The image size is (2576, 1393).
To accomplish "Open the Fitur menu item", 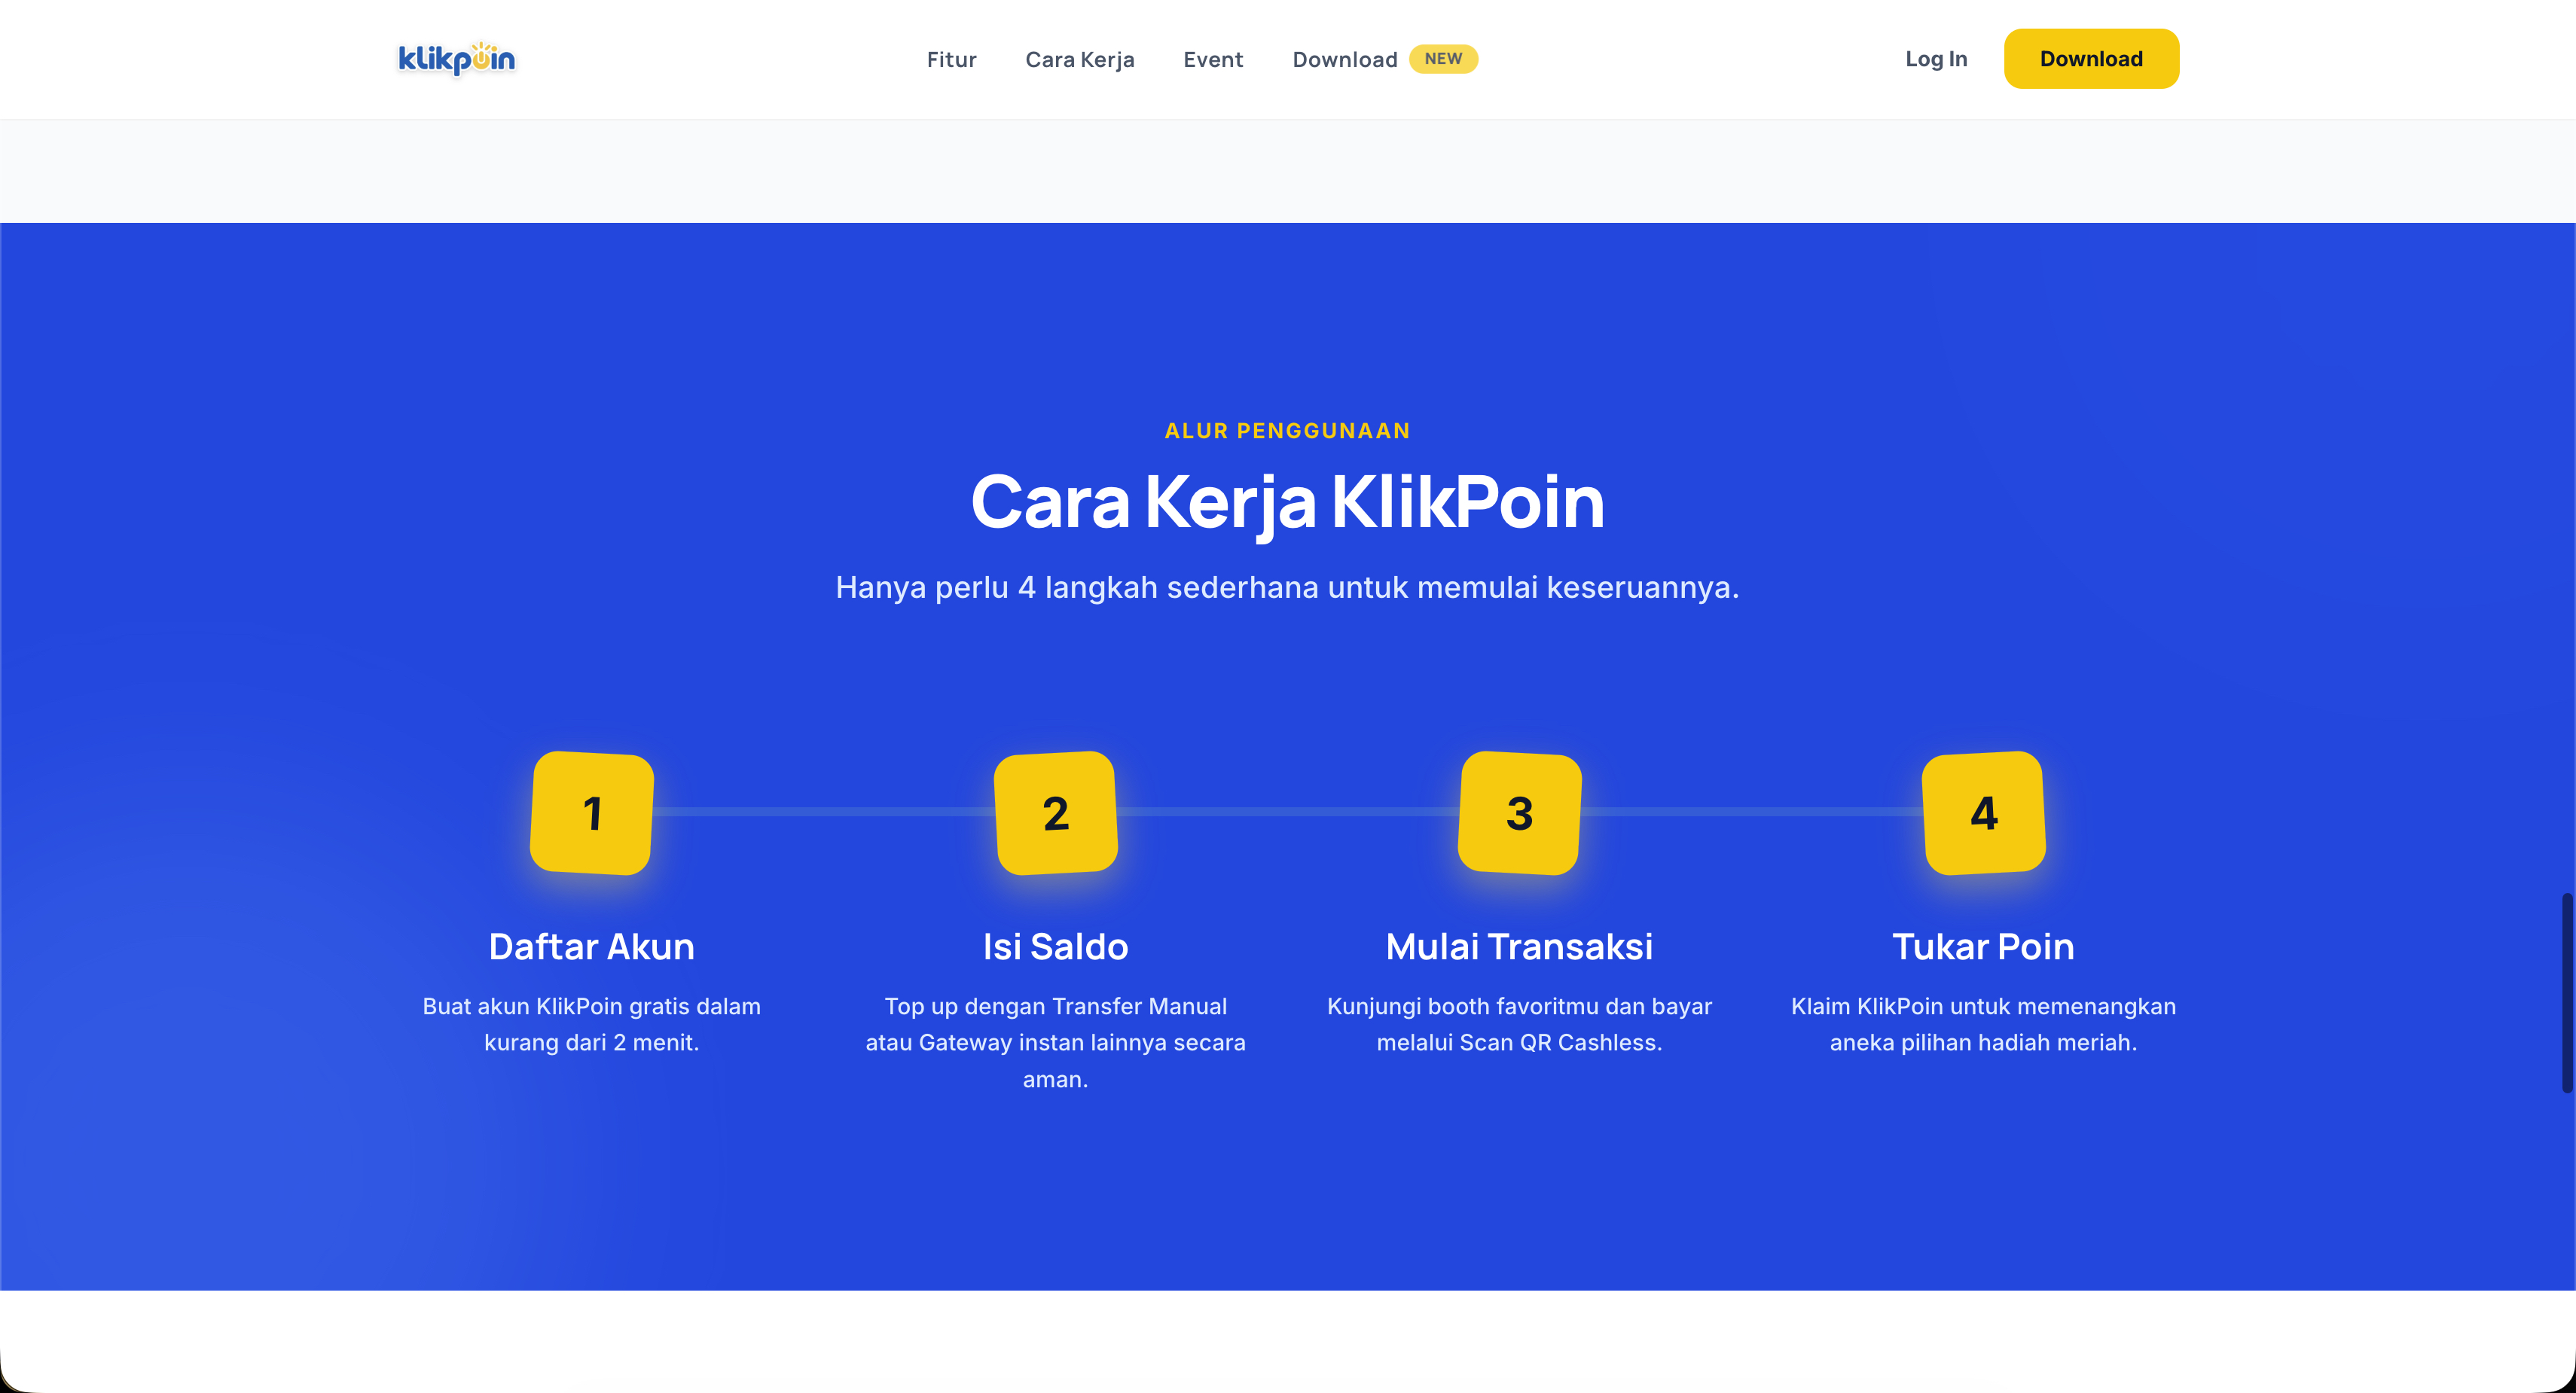I will 951,59.
